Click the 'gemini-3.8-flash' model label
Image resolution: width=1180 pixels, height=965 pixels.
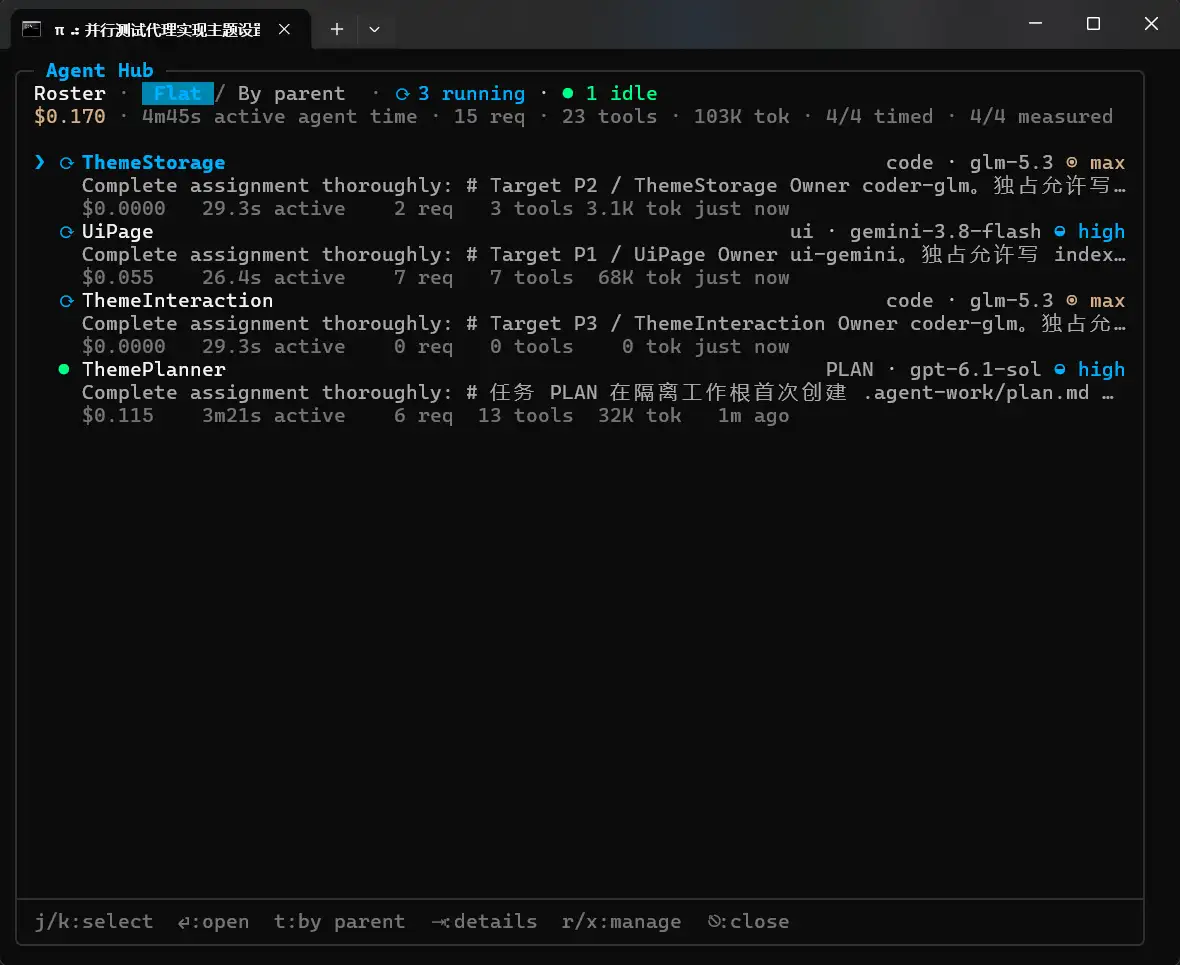tap(945, 232)
